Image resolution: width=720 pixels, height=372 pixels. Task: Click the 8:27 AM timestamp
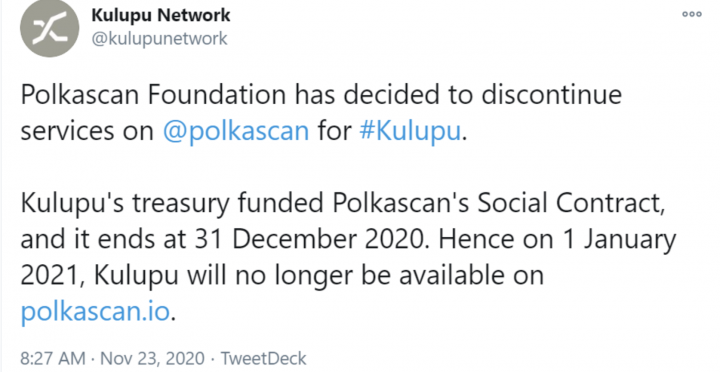pos(53,358)
